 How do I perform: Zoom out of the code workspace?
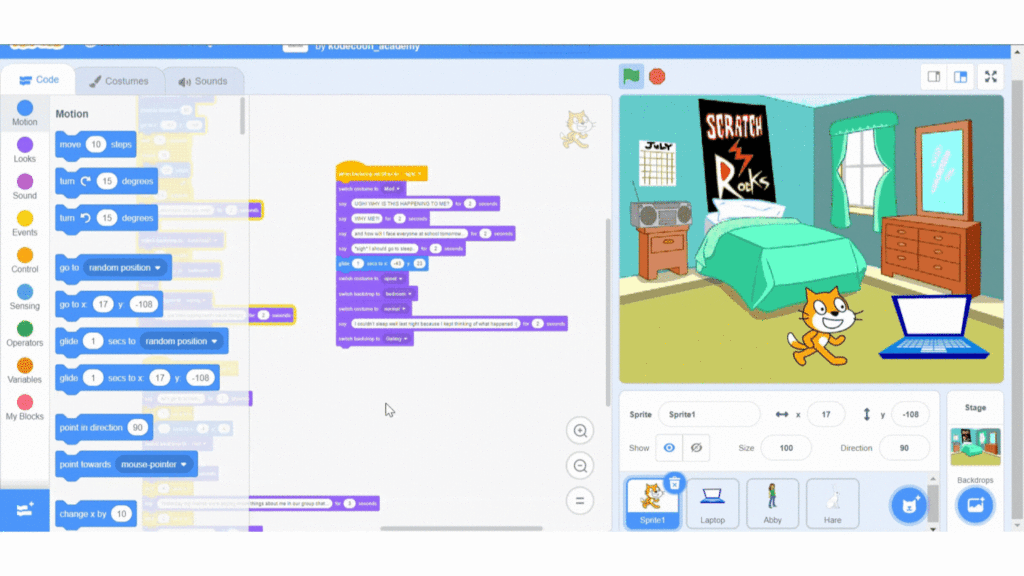tap(579, 466)
